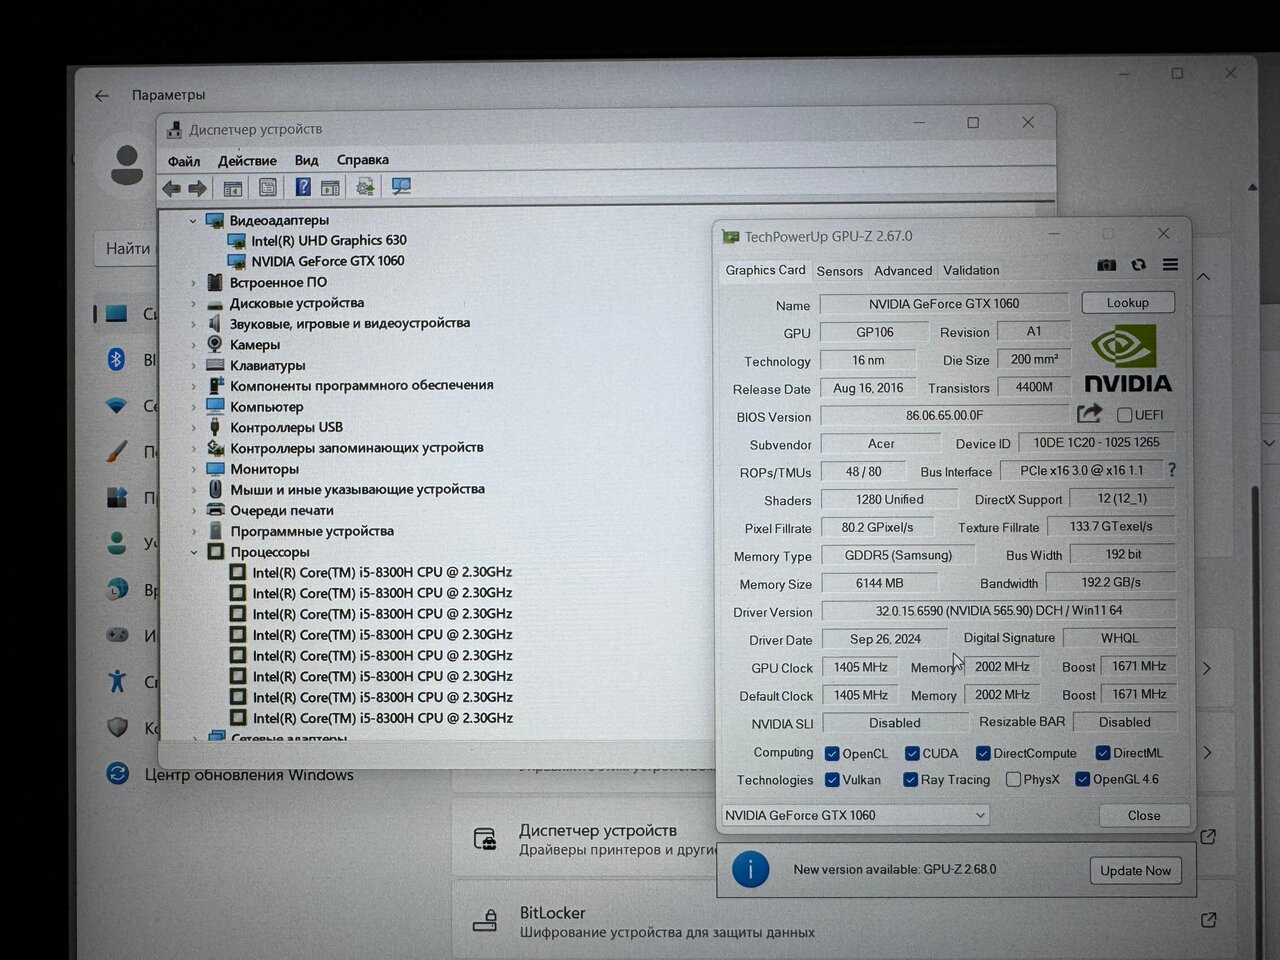Enable the PhysX checkbox
The height and width of the screenshot is (960, 1280).
1013,780
